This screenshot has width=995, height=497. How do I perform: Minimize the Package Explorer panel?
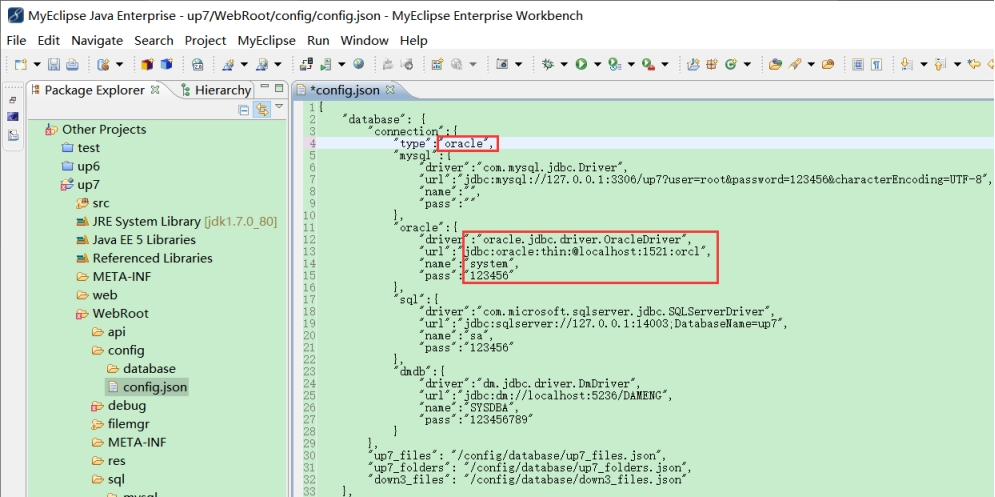[x=265, y=88]
